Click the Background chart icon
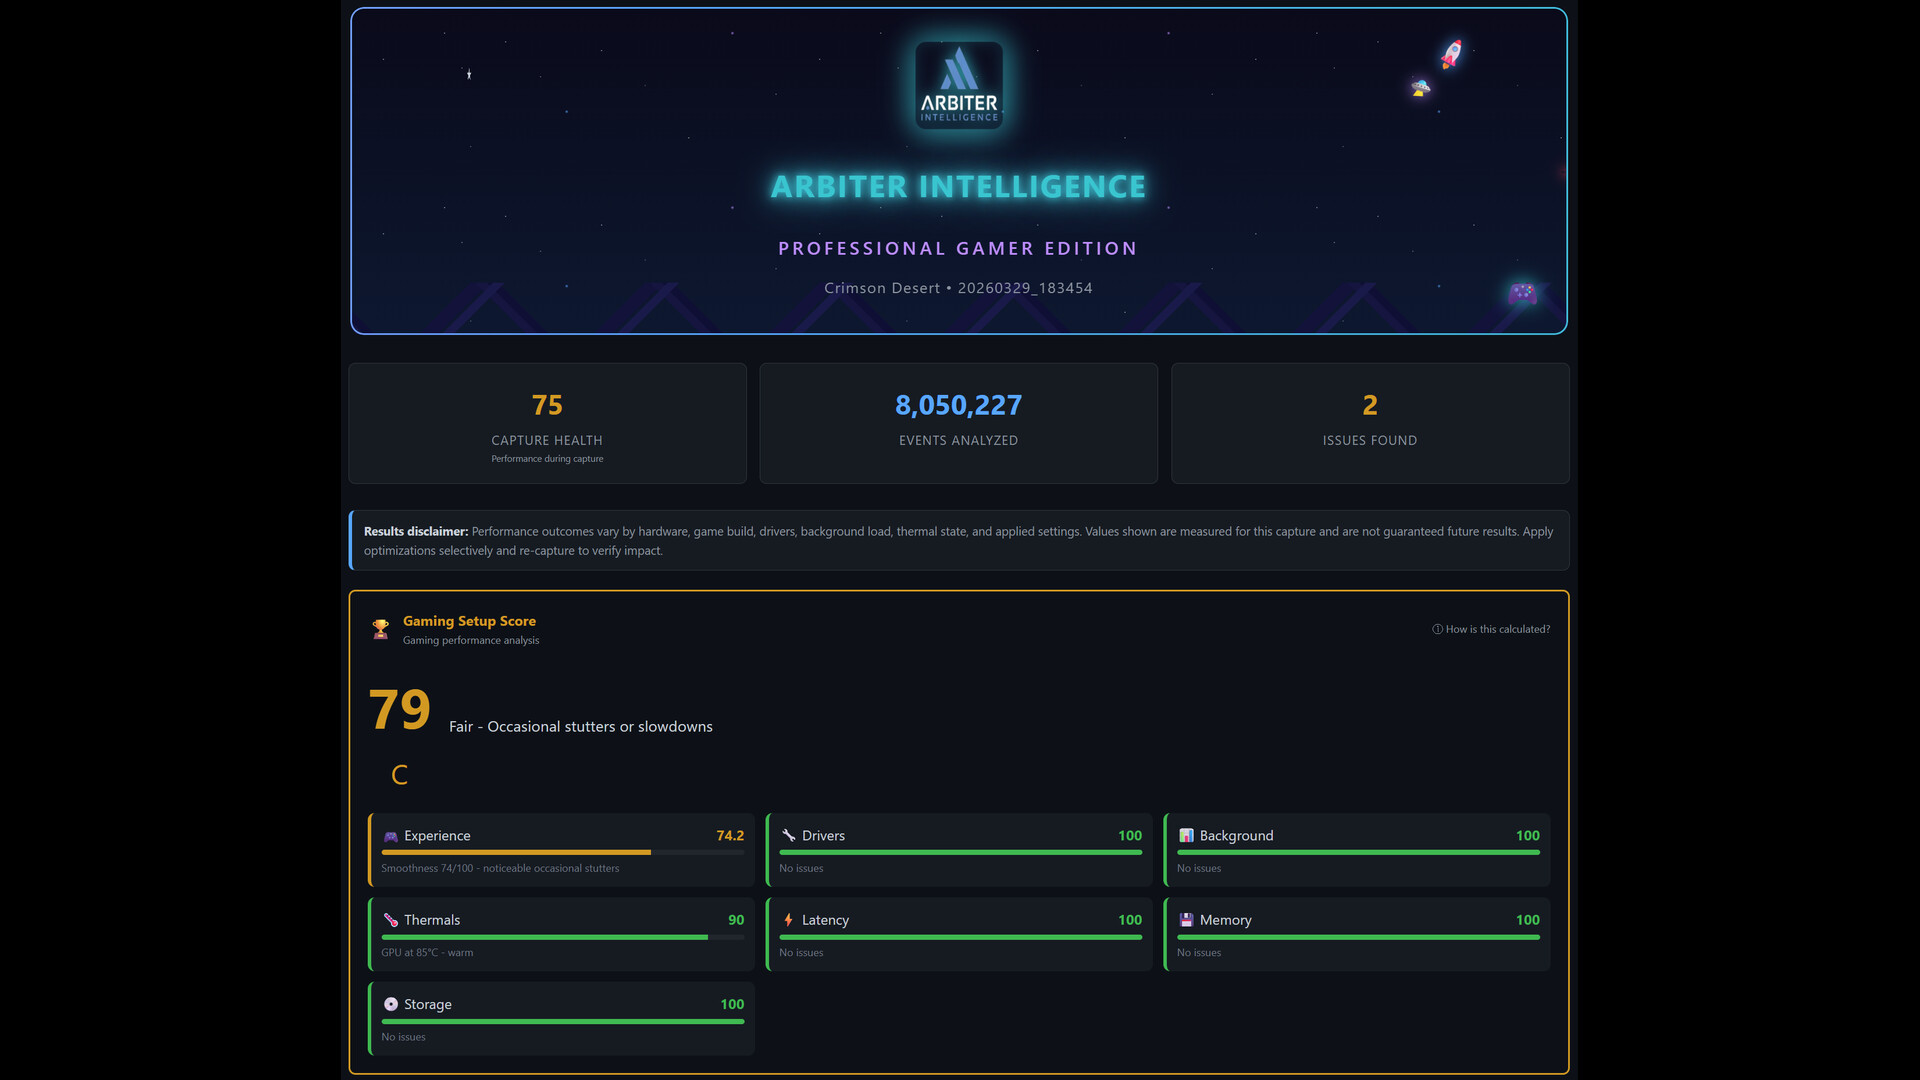The image size is (1920, 1080). pos(1186,835)
